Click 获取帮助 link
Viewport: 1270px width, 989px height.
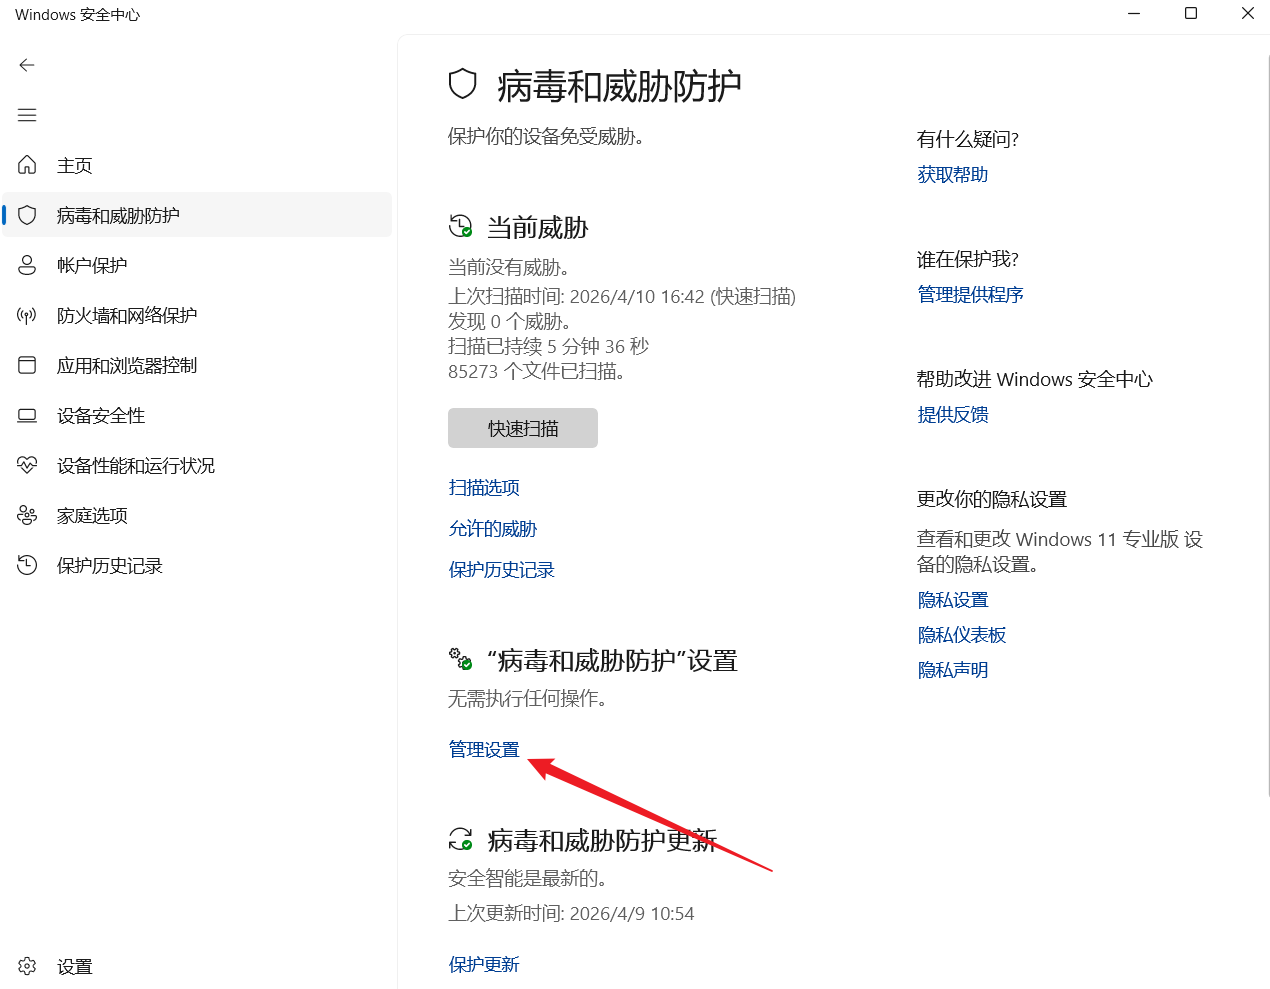(953, 174)
